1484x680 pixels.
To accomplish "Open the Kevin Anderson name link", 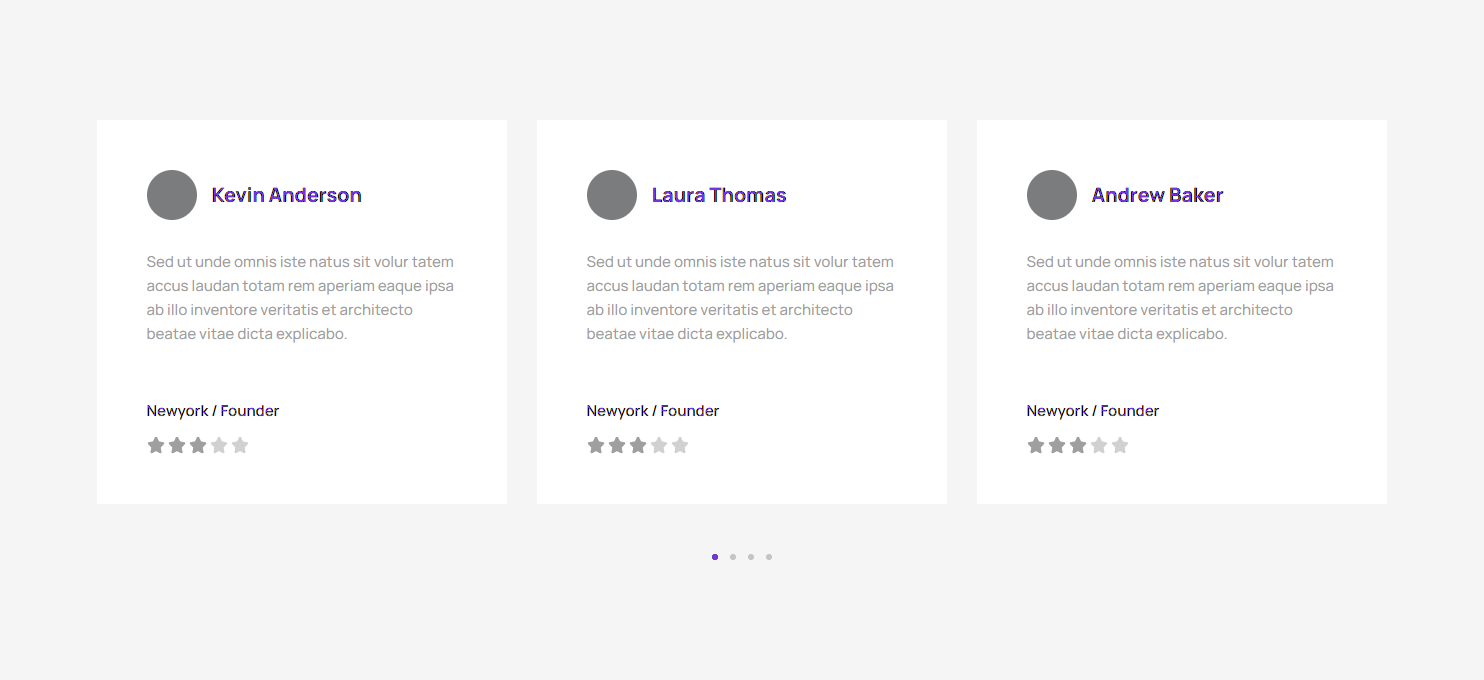I will [286, 195].
